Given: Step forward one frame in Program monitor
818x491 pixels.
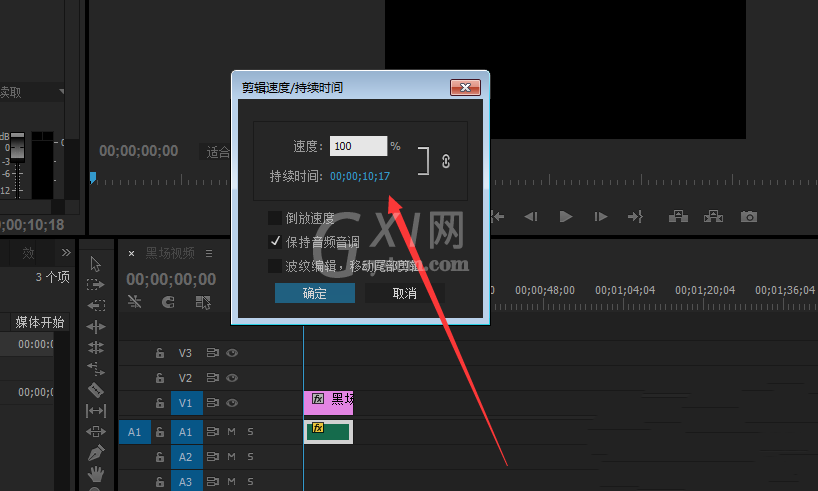Looking at the screenshot, I should click(601, 216).
